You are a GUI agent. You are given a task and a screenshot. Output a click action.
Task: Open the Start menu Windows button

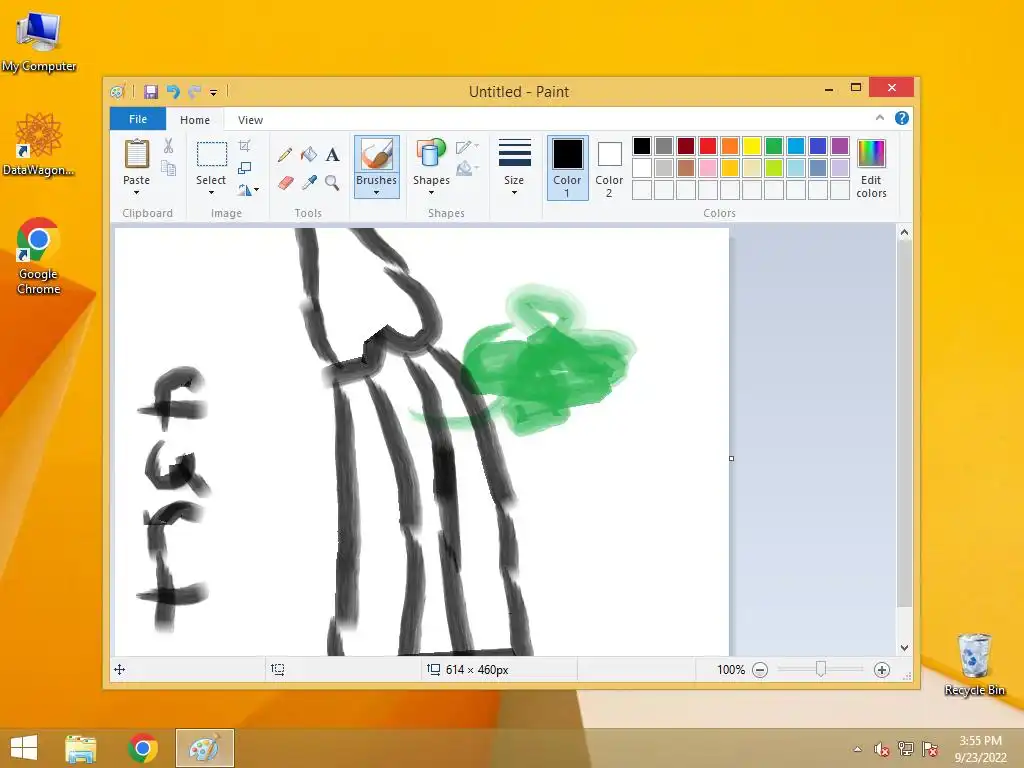(x=24, y=748)
